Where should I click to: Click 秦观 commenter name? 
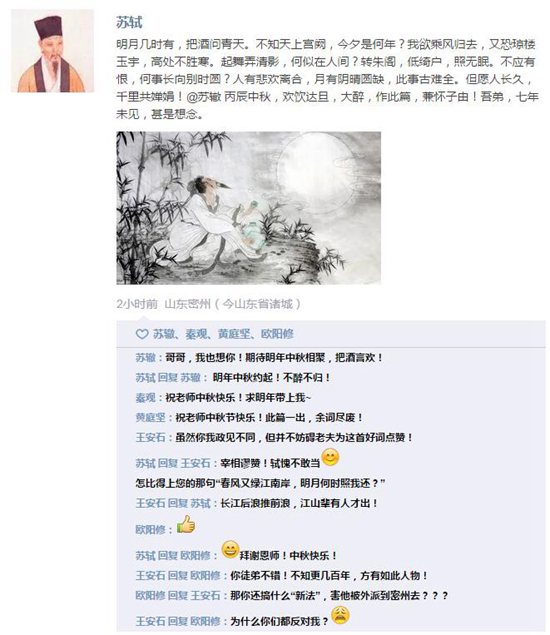145,398
